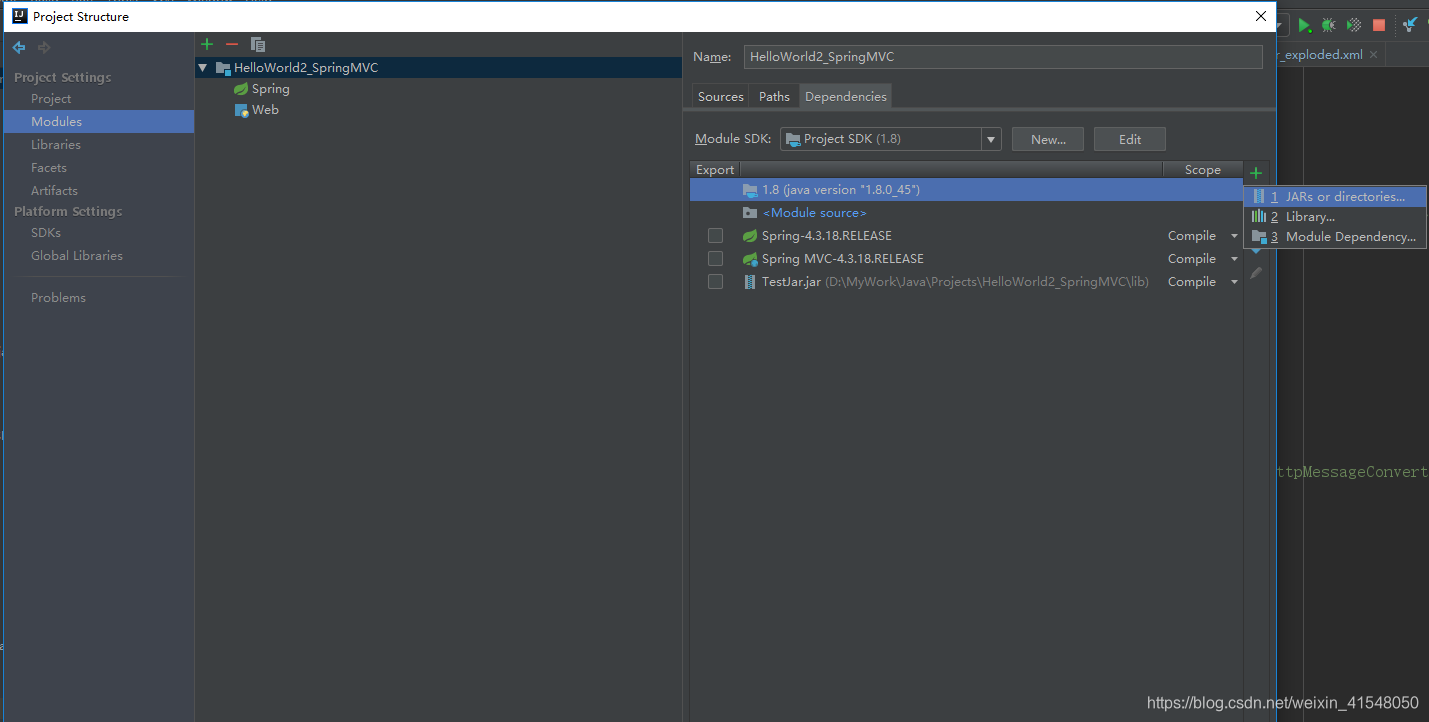Image resolution: width=1429 pixels, height=722 pixels.
Task: Click the New... SDK button
Action: coord(1049,139)
